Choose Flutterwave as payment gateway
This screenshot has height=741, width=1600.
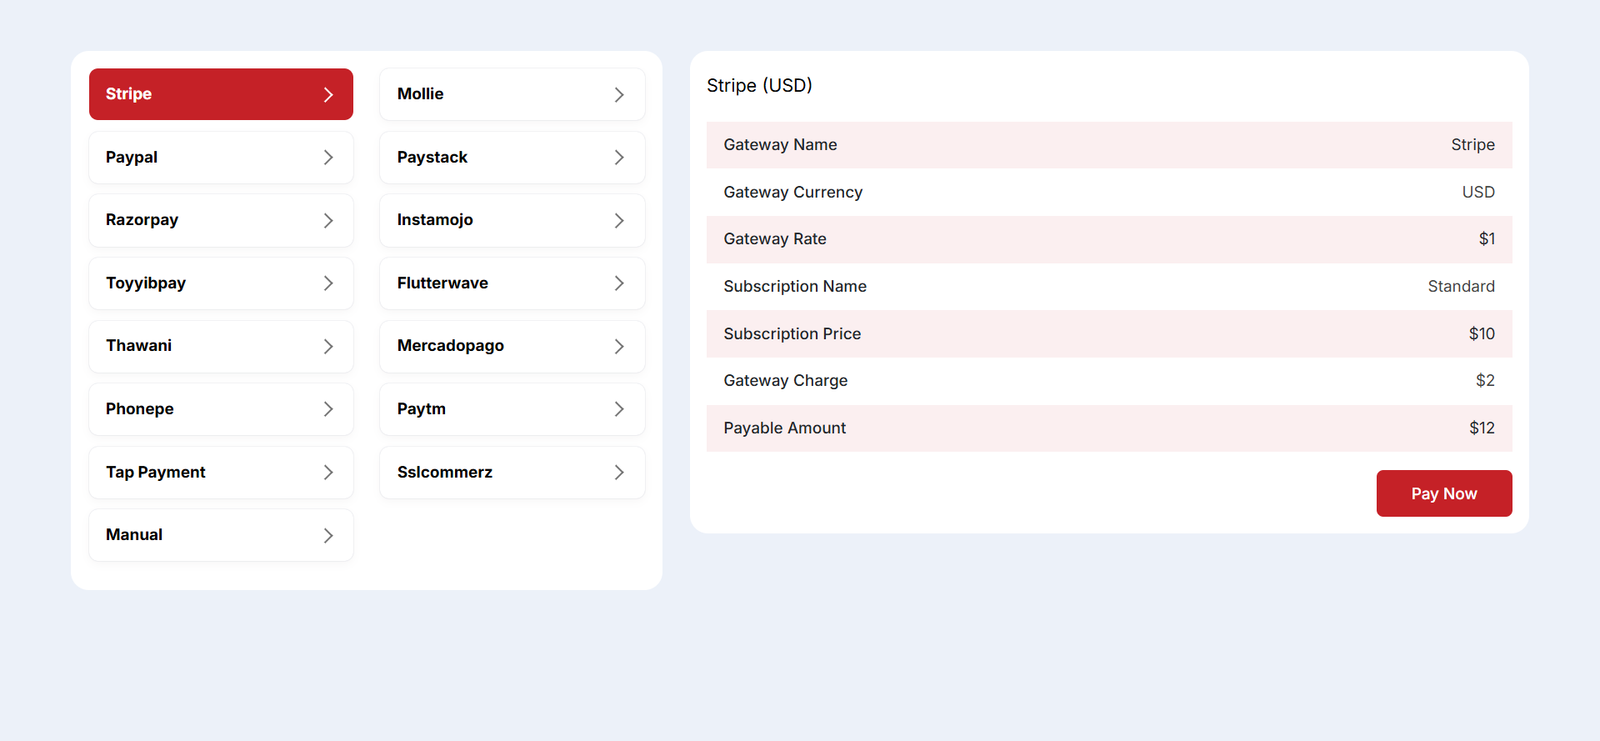coord(511,283)
